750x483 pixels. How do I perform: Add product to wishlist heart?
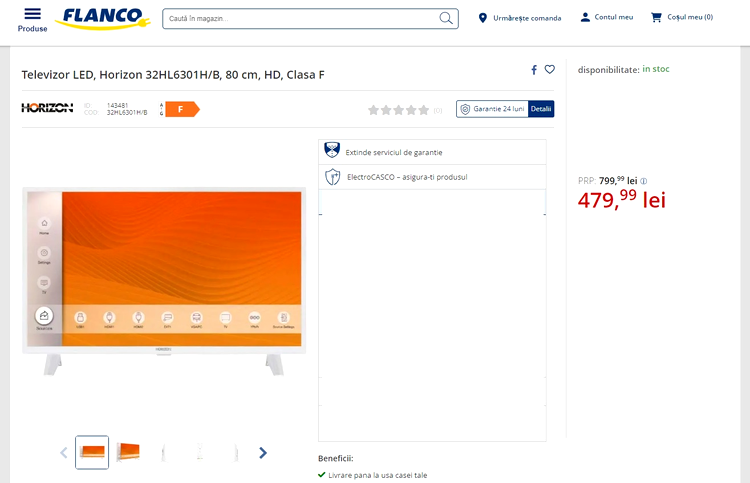[x=550, y=69]
